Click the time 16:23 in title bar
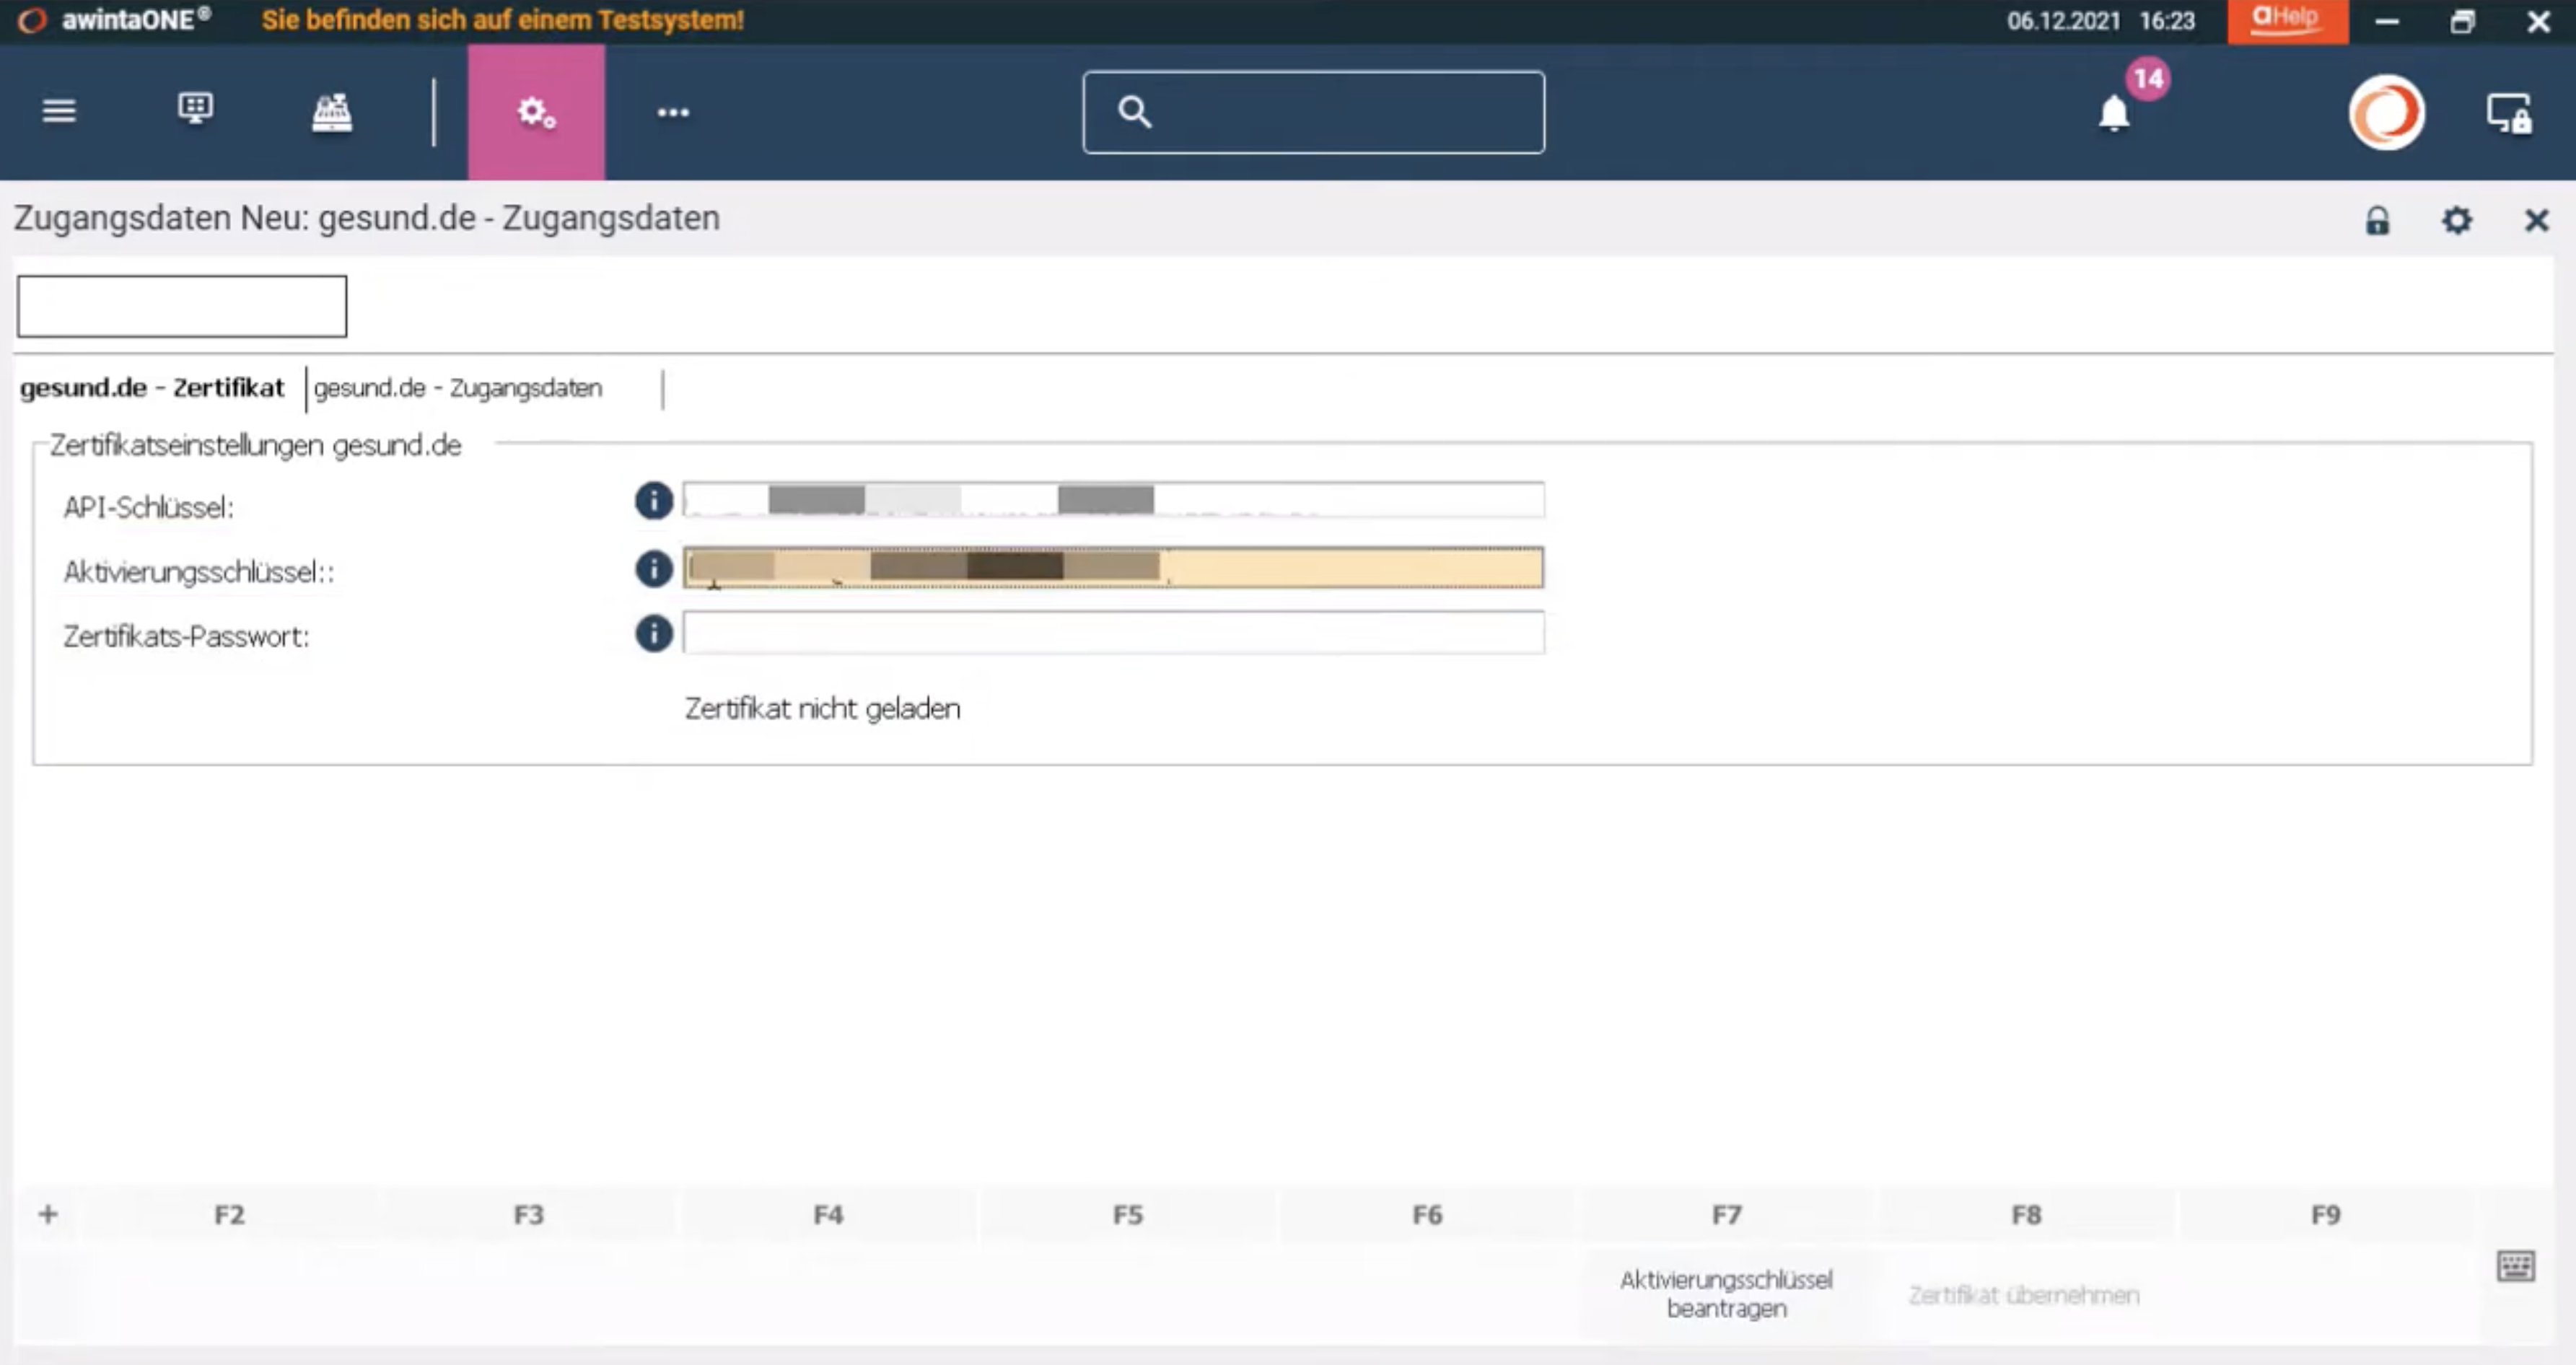The image size is (2576, 1365). 2167,21
